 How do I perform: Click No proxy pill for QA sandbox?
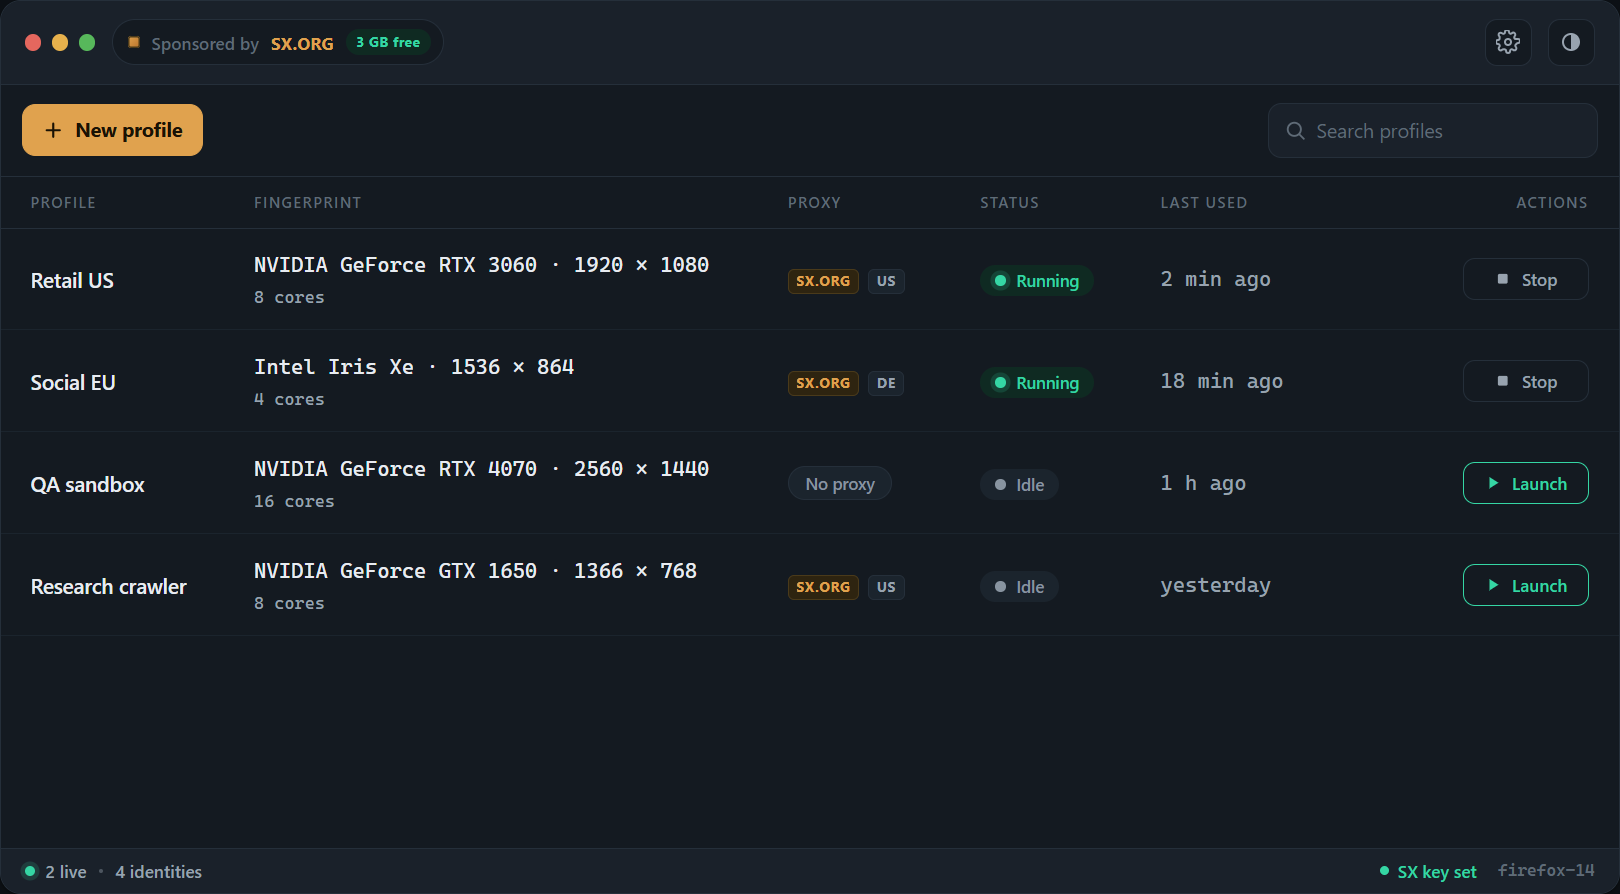pyautogui.click(x=840, y=484)
